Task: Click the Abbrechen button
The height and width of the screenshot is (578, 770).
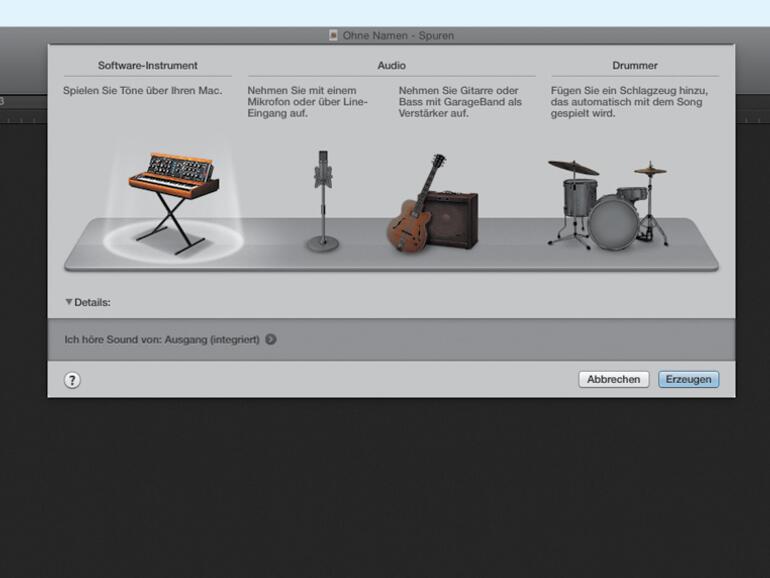Action: click(614, 379)
